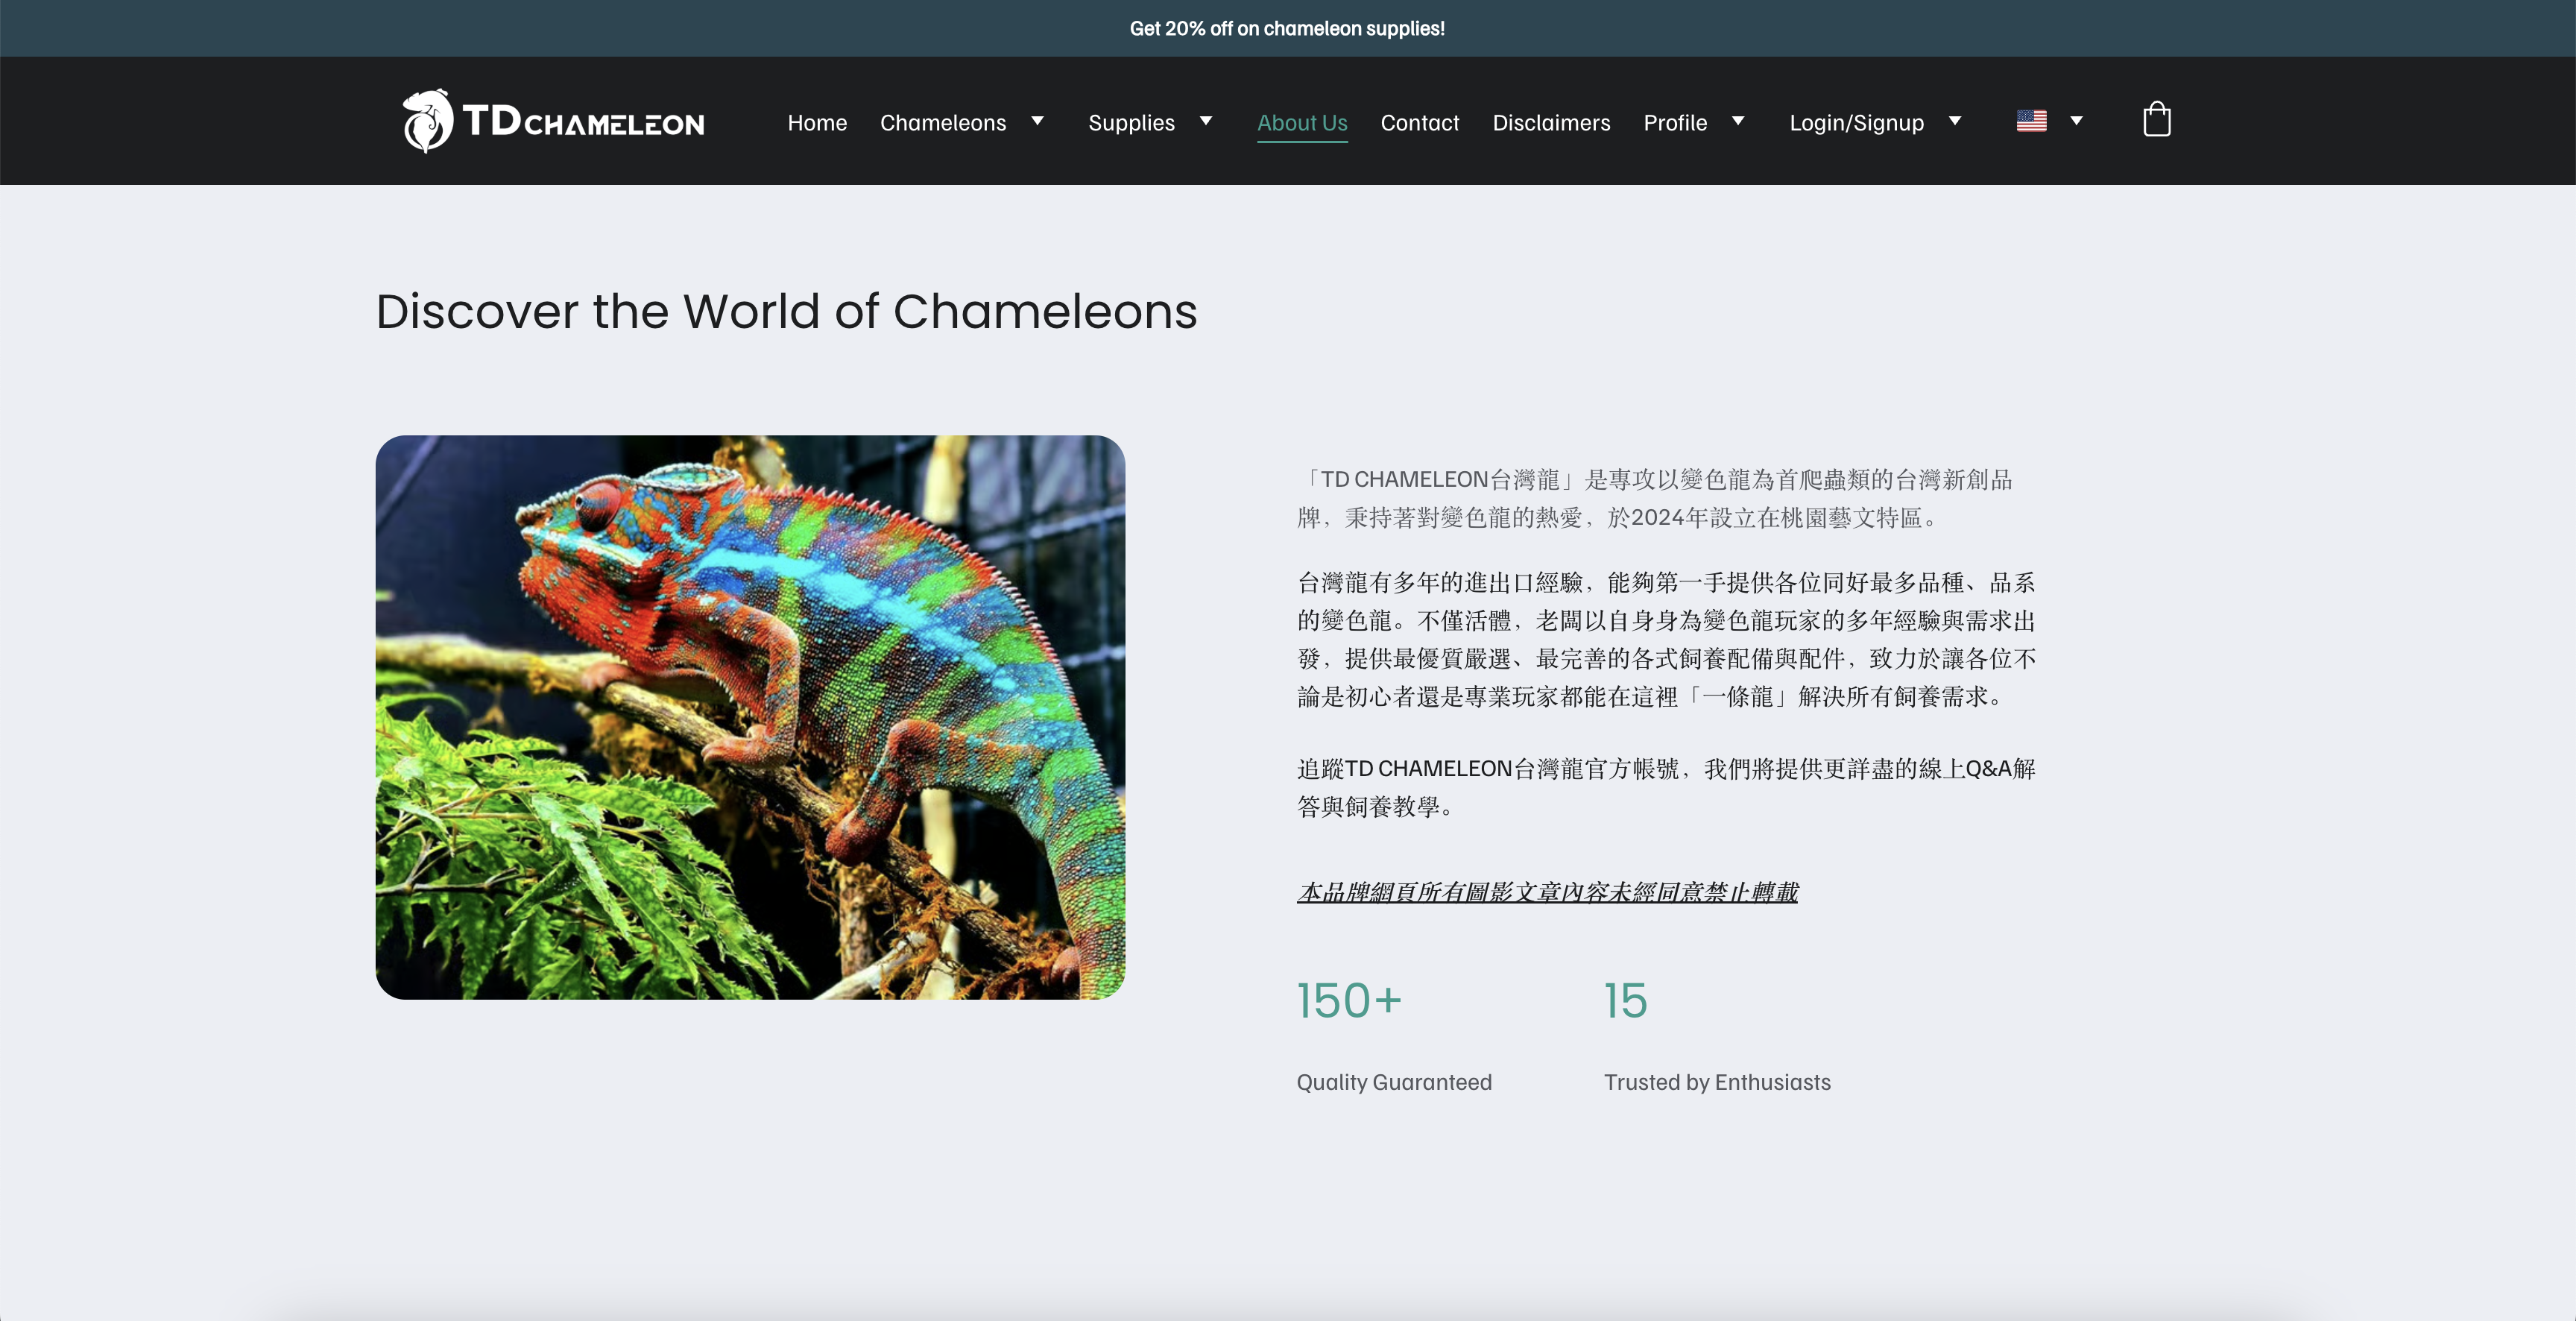Click the US flag language icon
The width and height of the screenshot is (2576, 1321).
[x=2031, y=121]
